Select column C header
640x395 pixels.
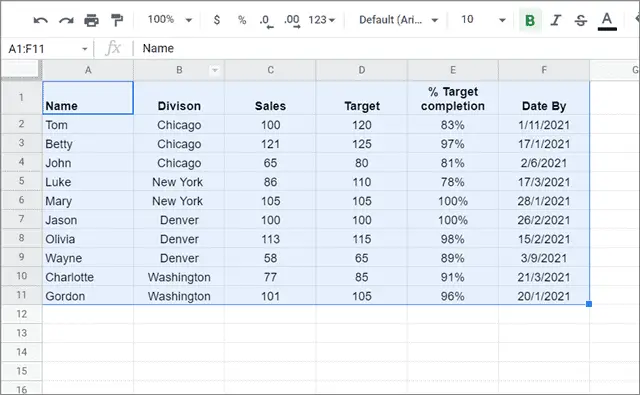270,70
